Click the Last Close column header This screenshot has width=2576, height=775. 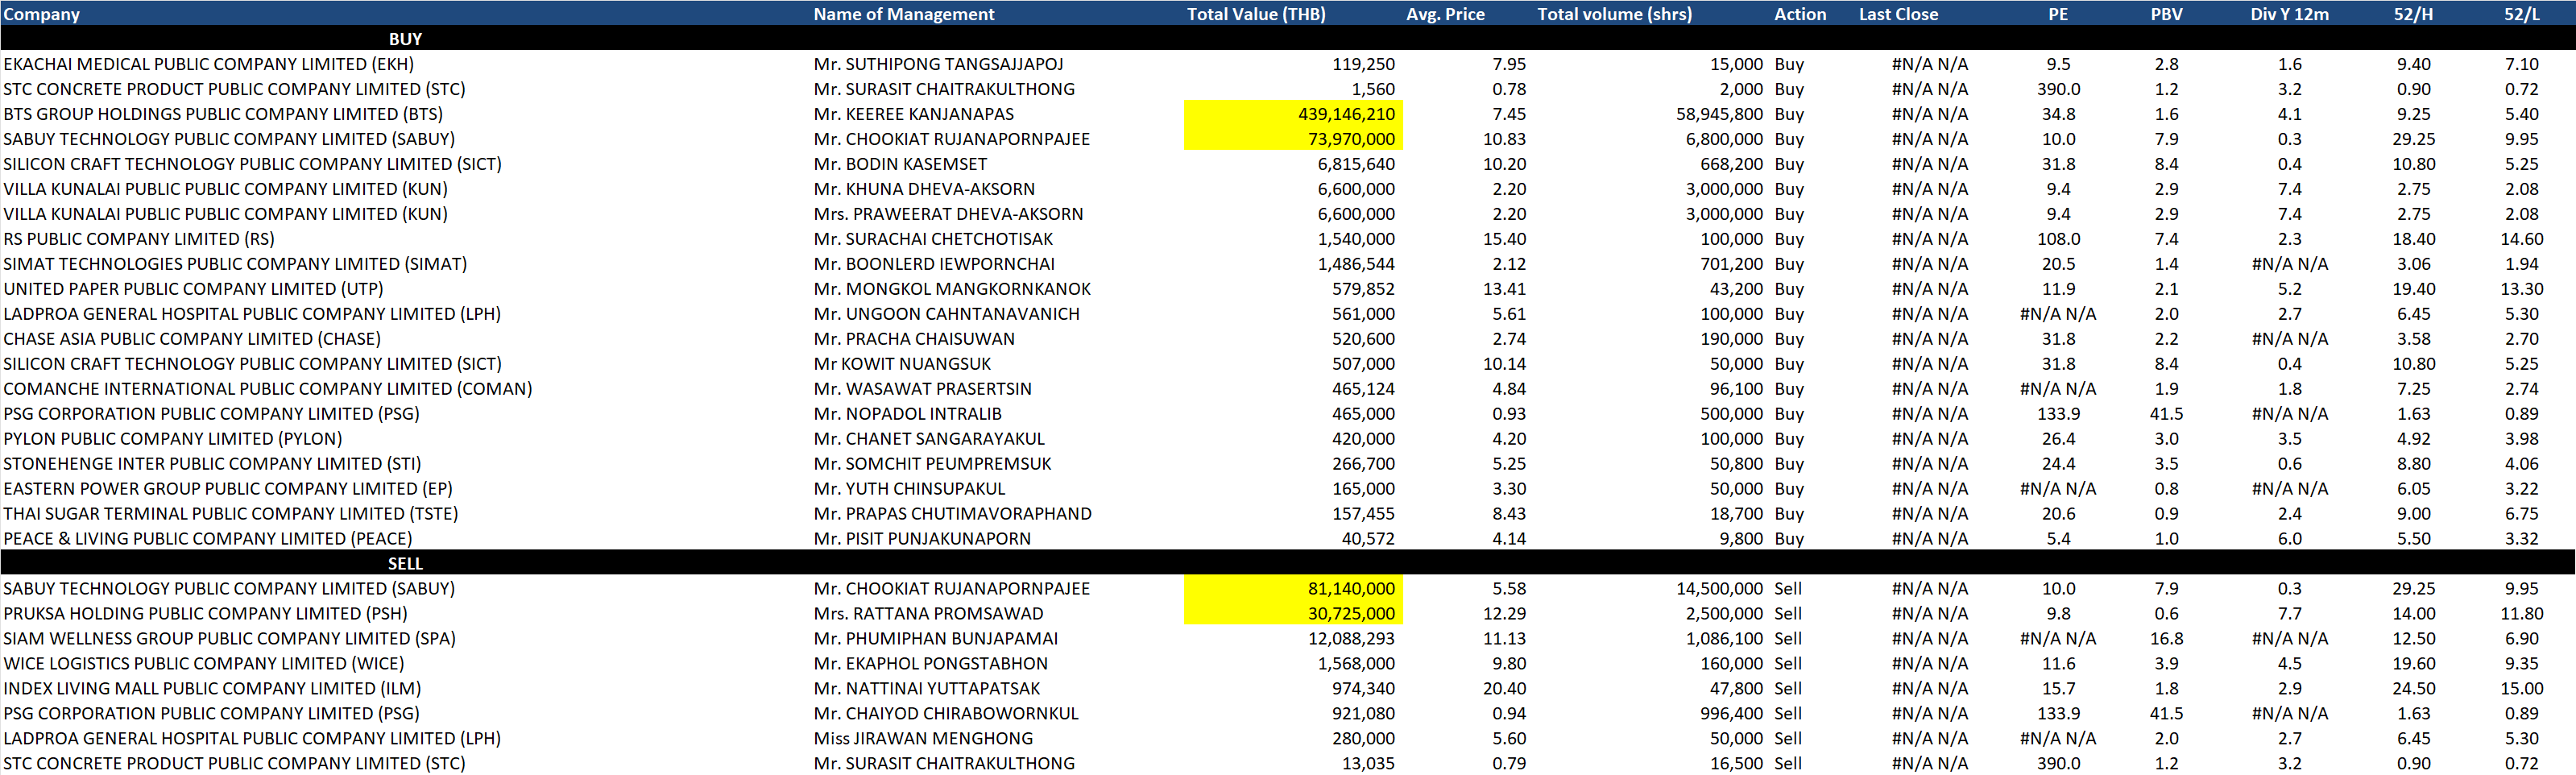(1897, 14)
